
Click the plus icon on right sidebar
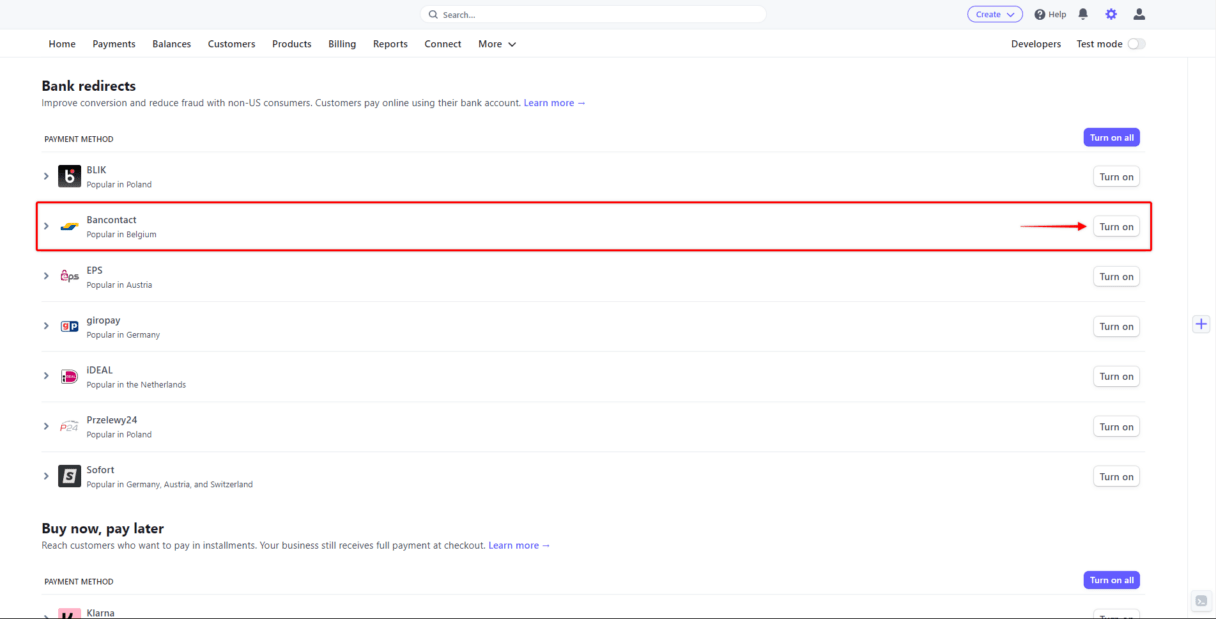tap(1201, 324)
